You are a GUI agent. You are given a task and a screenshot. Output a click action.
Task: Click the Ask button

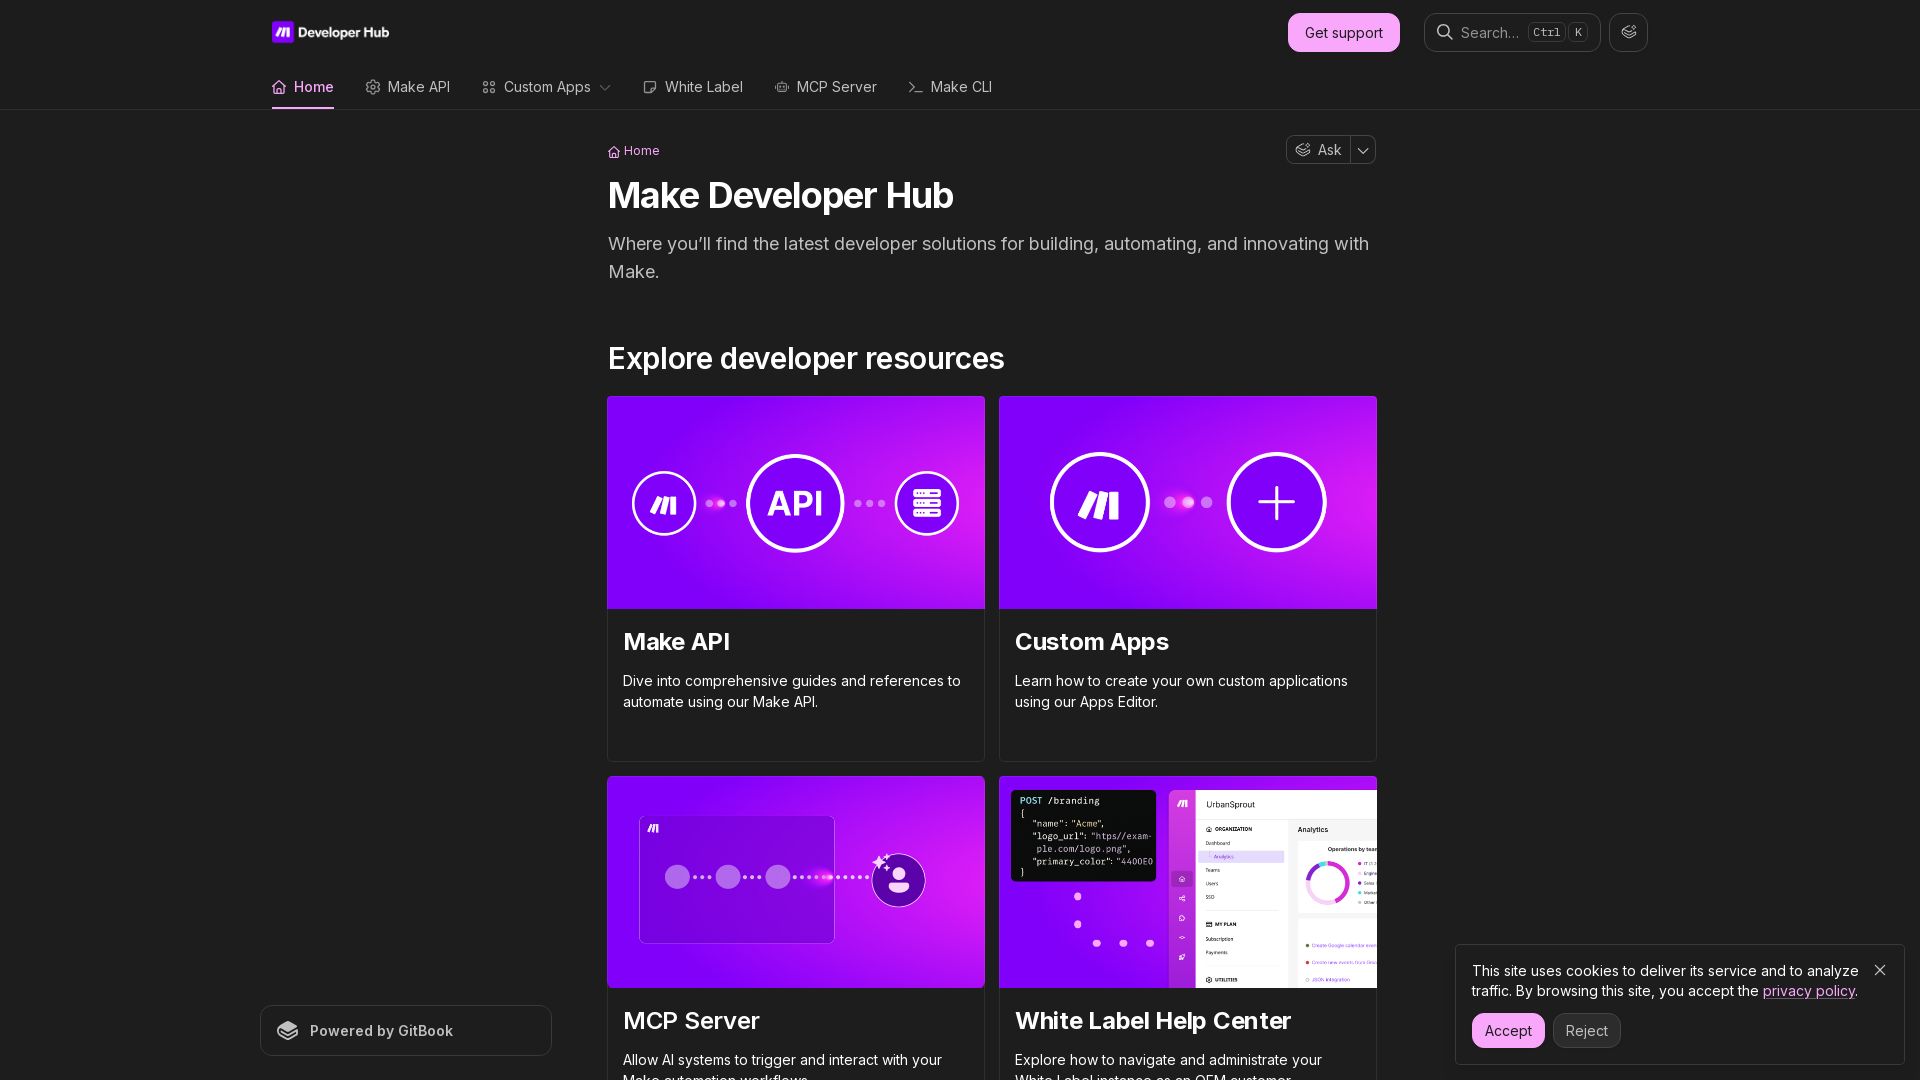(x=1318, y=150)
